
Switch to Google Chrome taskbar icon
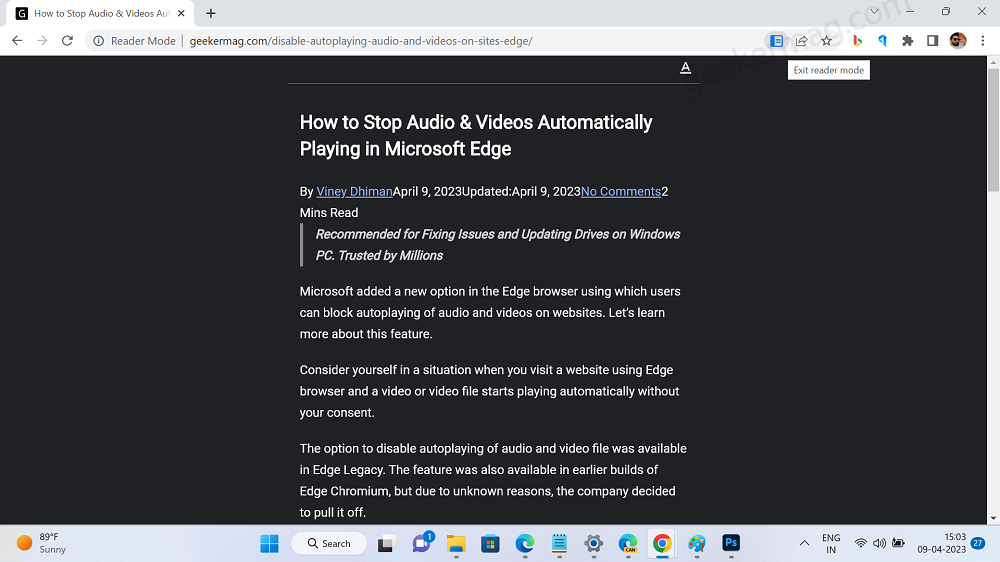point(662,544)
